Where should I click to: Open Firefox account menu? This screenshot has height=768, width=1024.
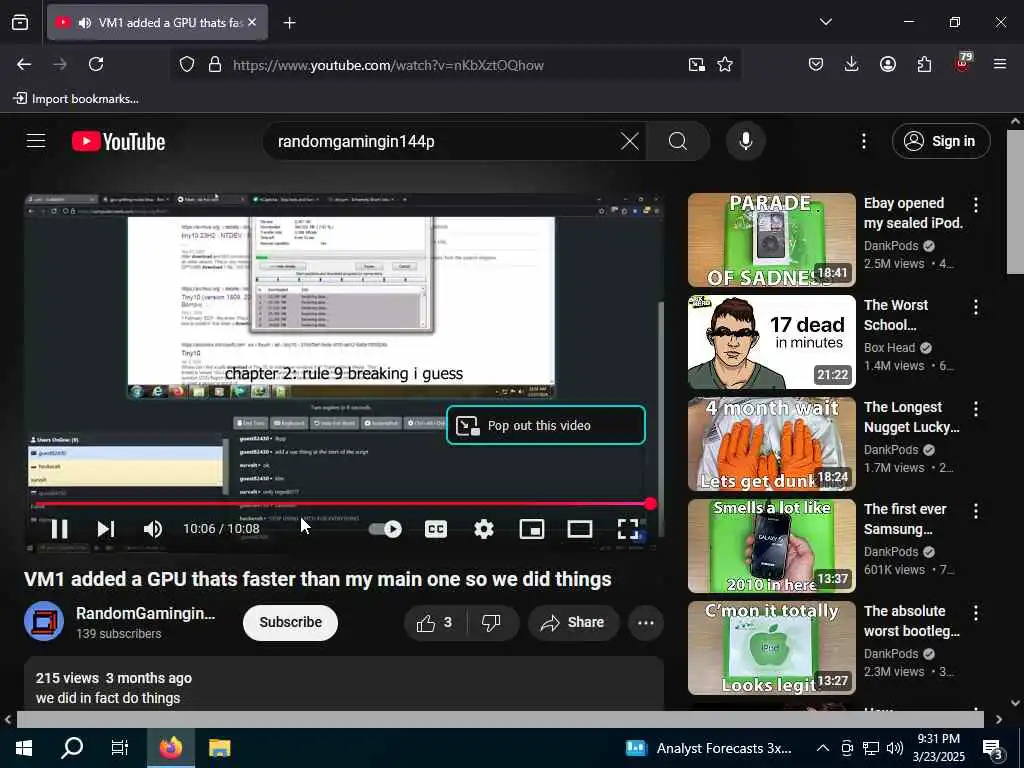[888, 65]
